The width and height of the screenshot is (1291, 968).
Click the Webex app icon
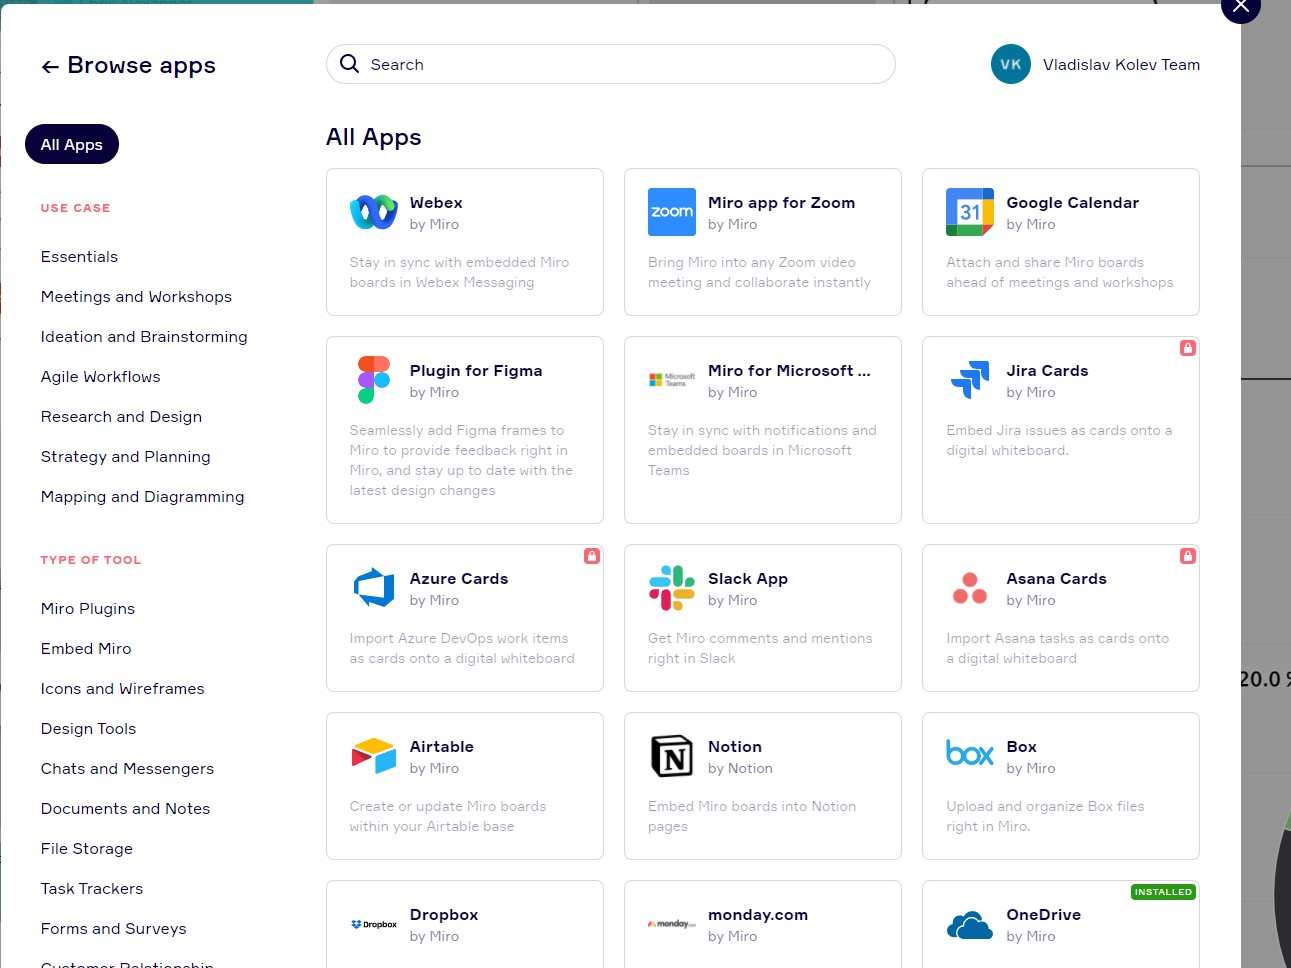click(373, 212)
